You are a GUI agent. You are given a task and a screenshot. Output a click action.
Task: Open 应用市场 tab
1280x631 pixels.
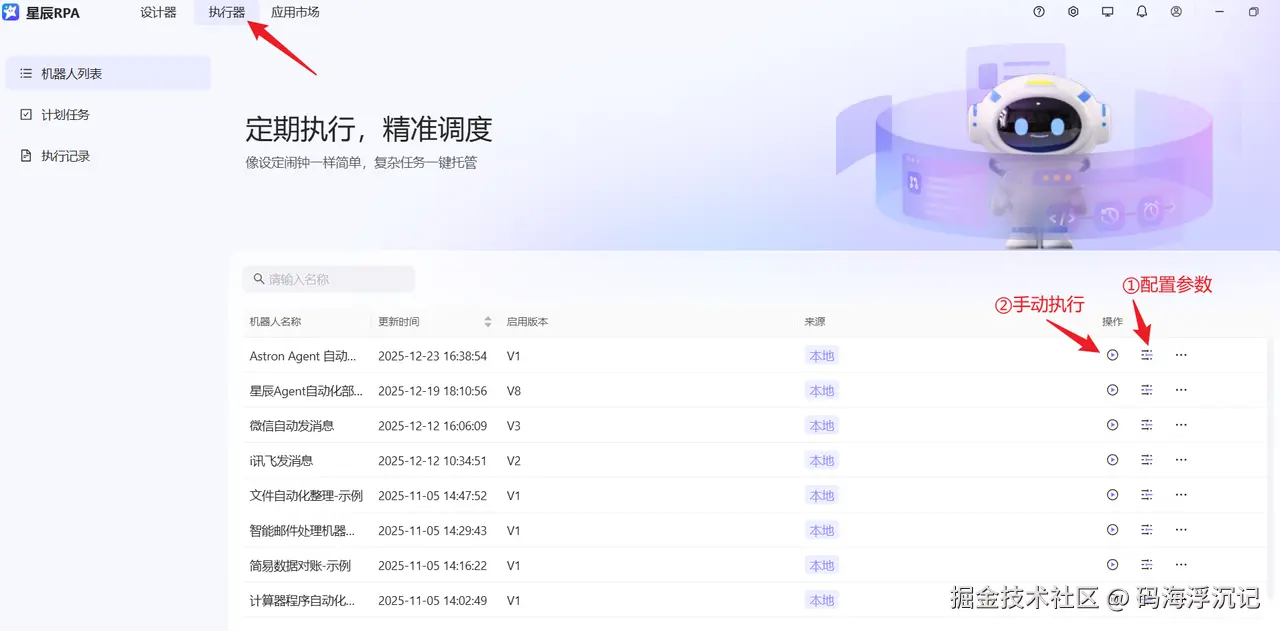[x=295, y=12]
